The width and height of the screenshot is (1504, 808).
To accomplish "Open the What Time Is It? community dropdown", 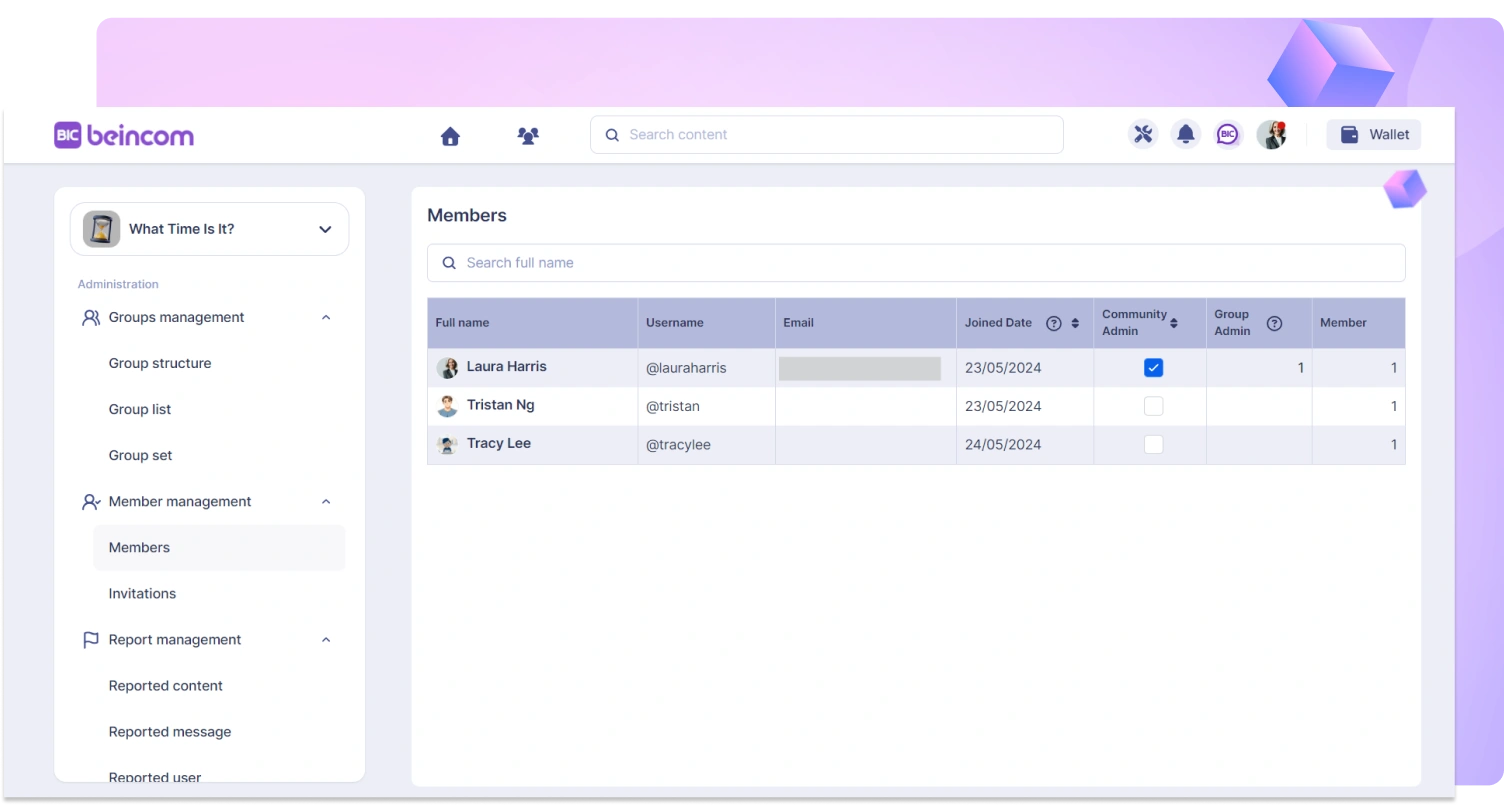I will point(325,229).
